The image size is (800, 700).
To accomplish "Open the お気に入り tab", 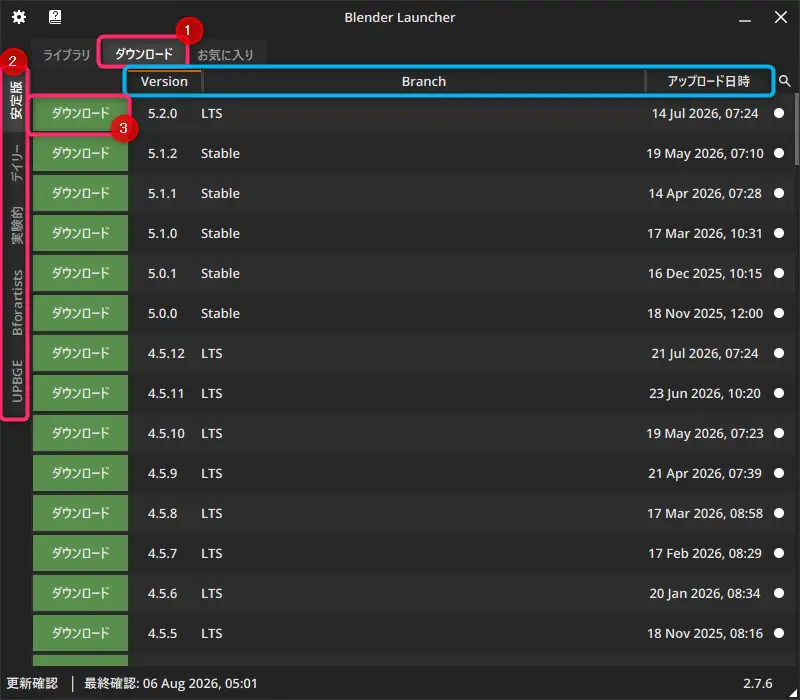I will point(225,54).
